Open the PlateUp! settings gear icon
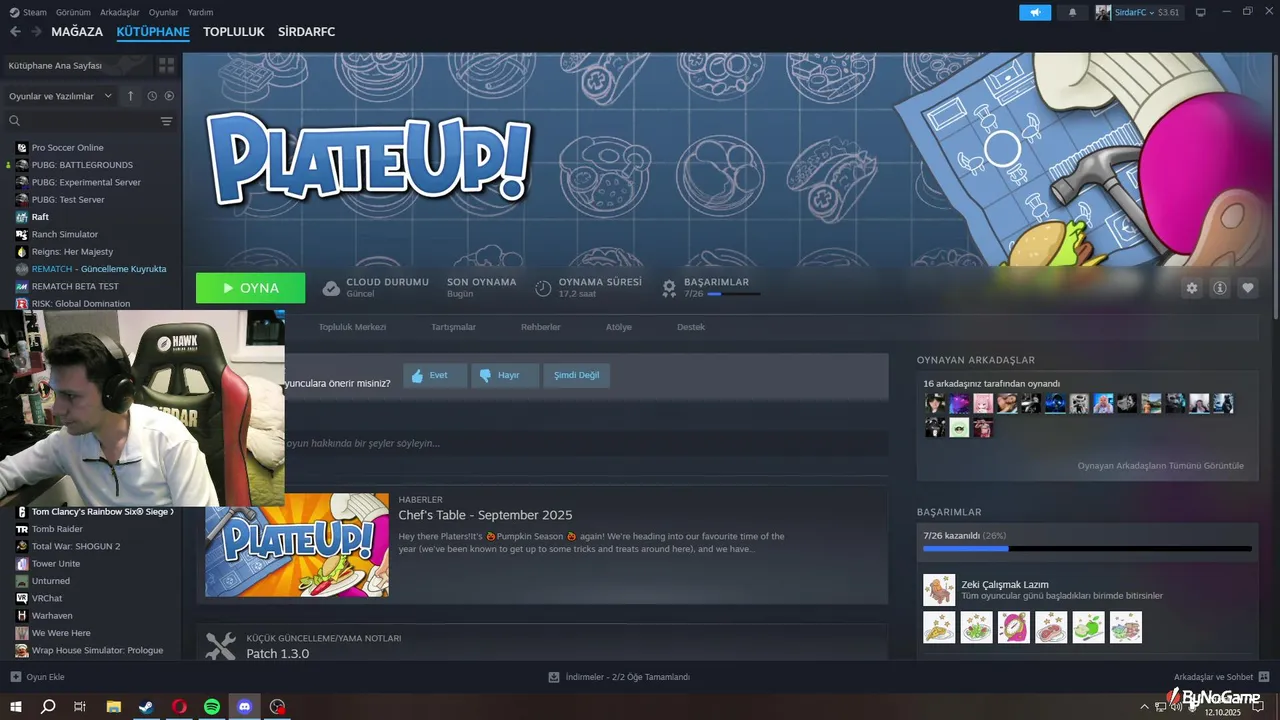This screenshot has width=1280, height=720. [1192, 288]
